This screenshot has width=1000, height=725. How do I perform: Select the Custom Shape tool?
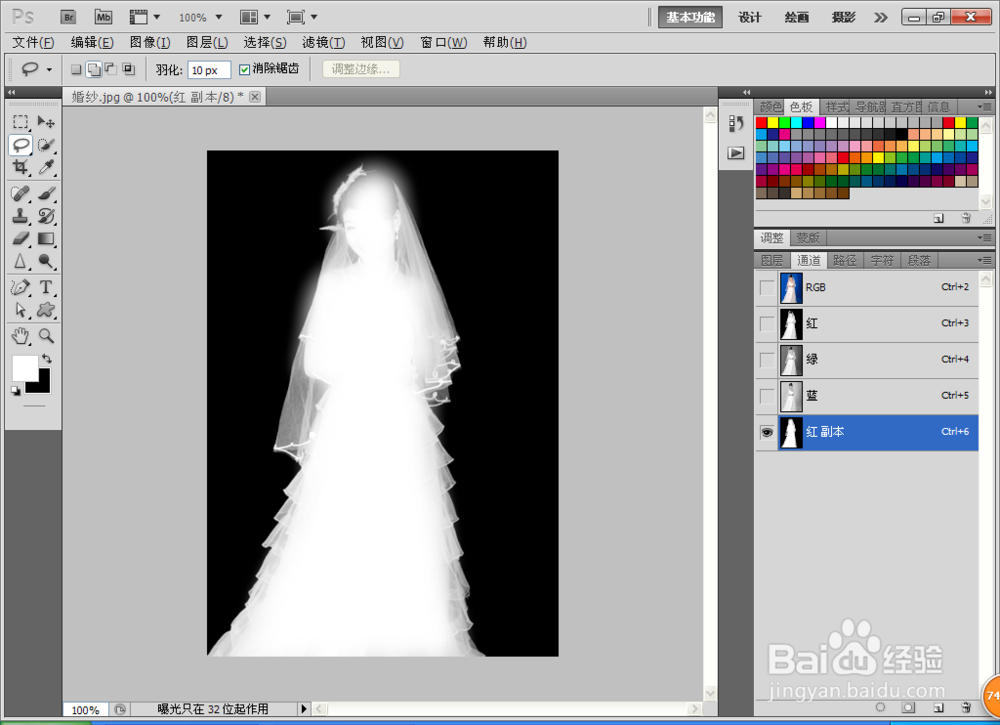[x=46, y=310]
